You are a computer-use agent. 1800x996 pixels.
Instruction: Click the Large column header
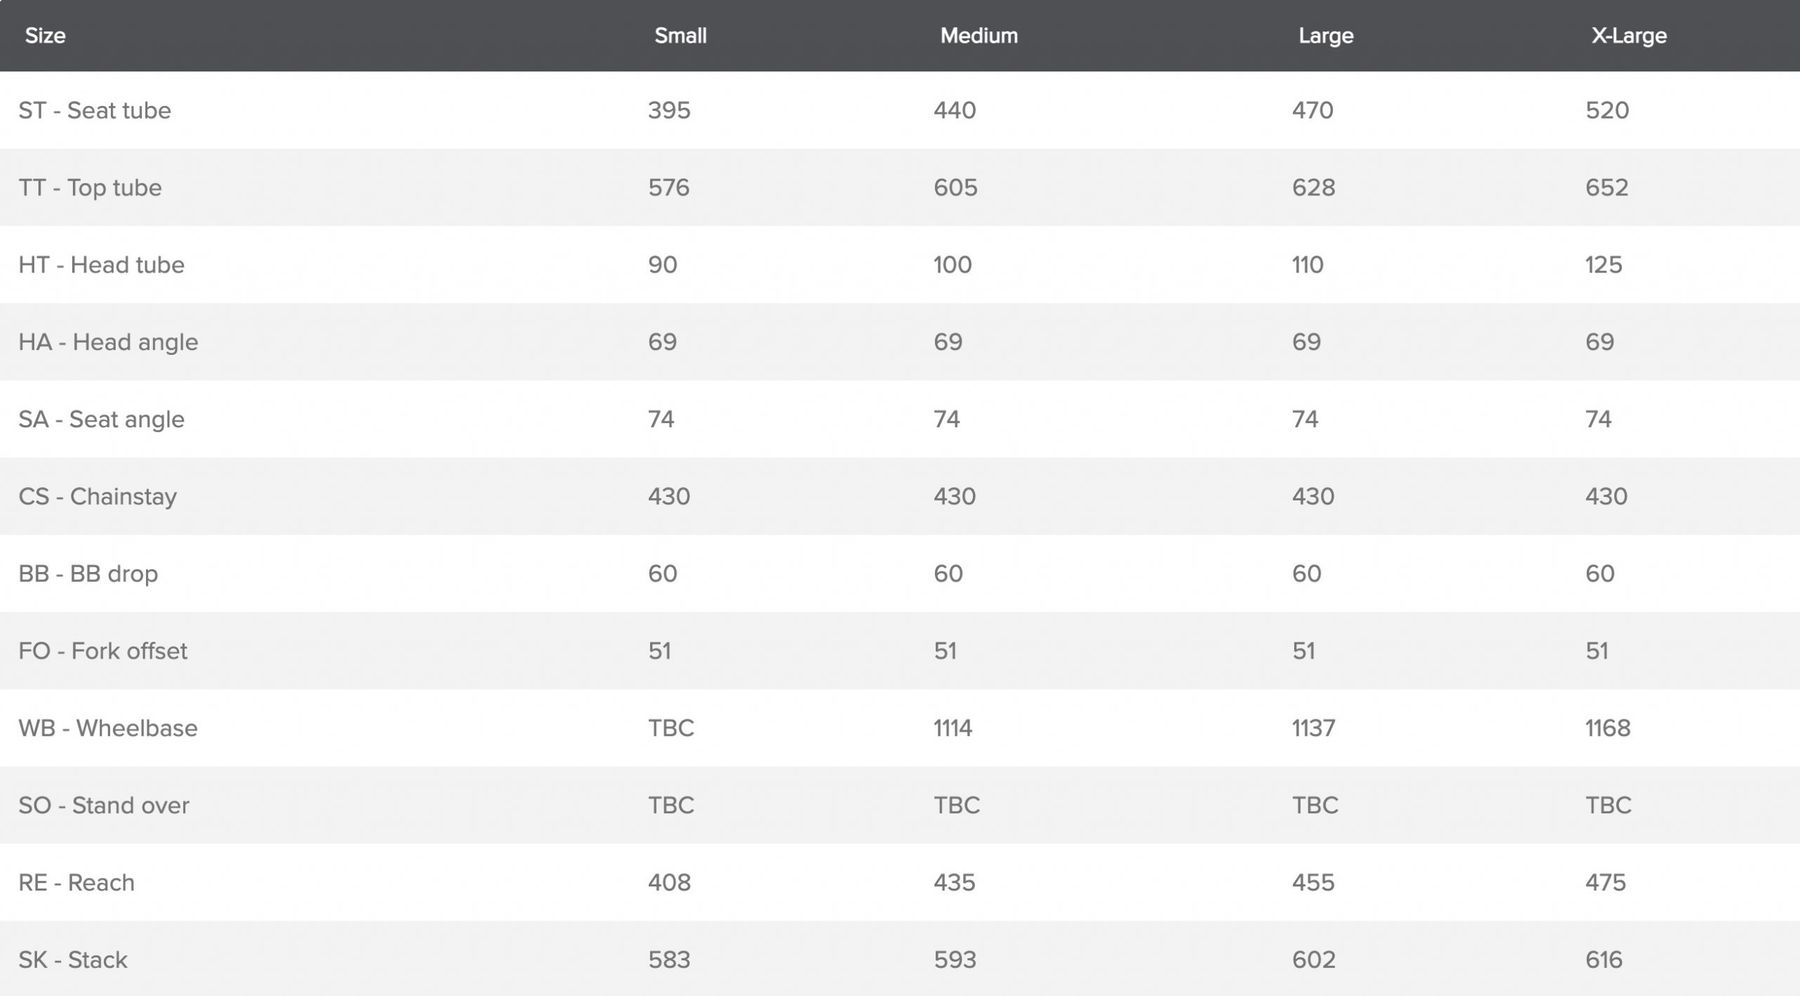[x=1325, y=36]
